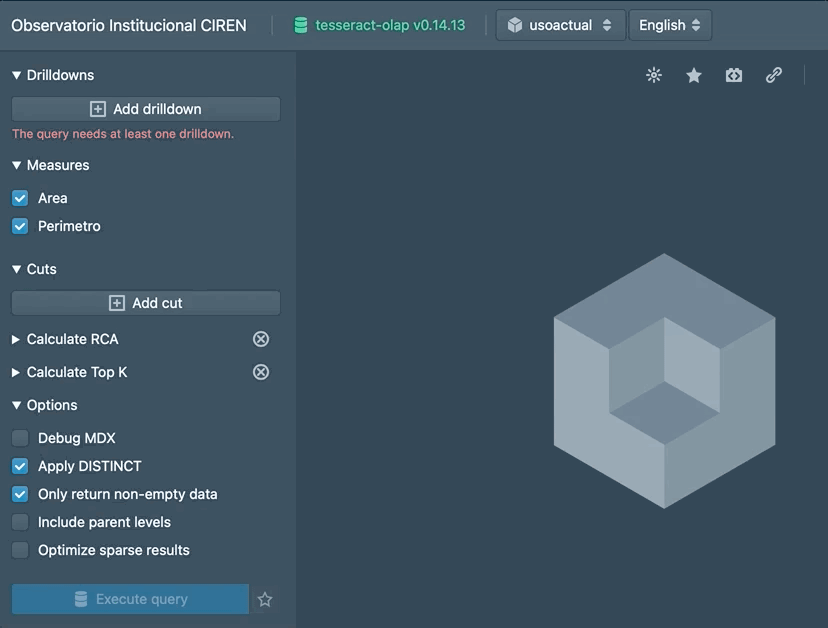Uncheck the Perimetro measure

pyautogui.click(x=20, y=226)
